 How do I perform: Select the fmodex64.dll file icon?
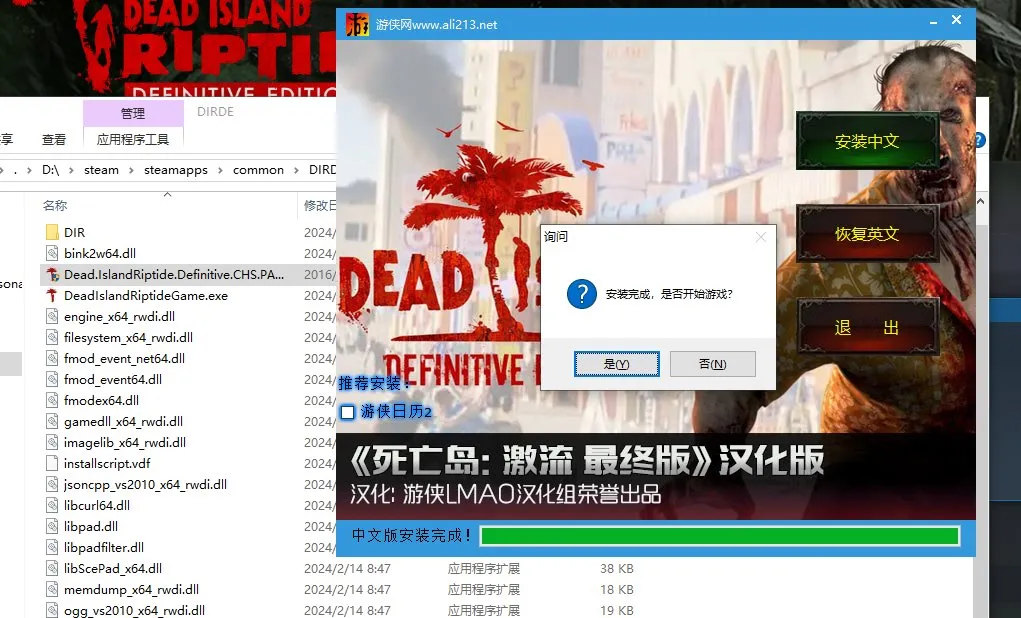[52, 400]
